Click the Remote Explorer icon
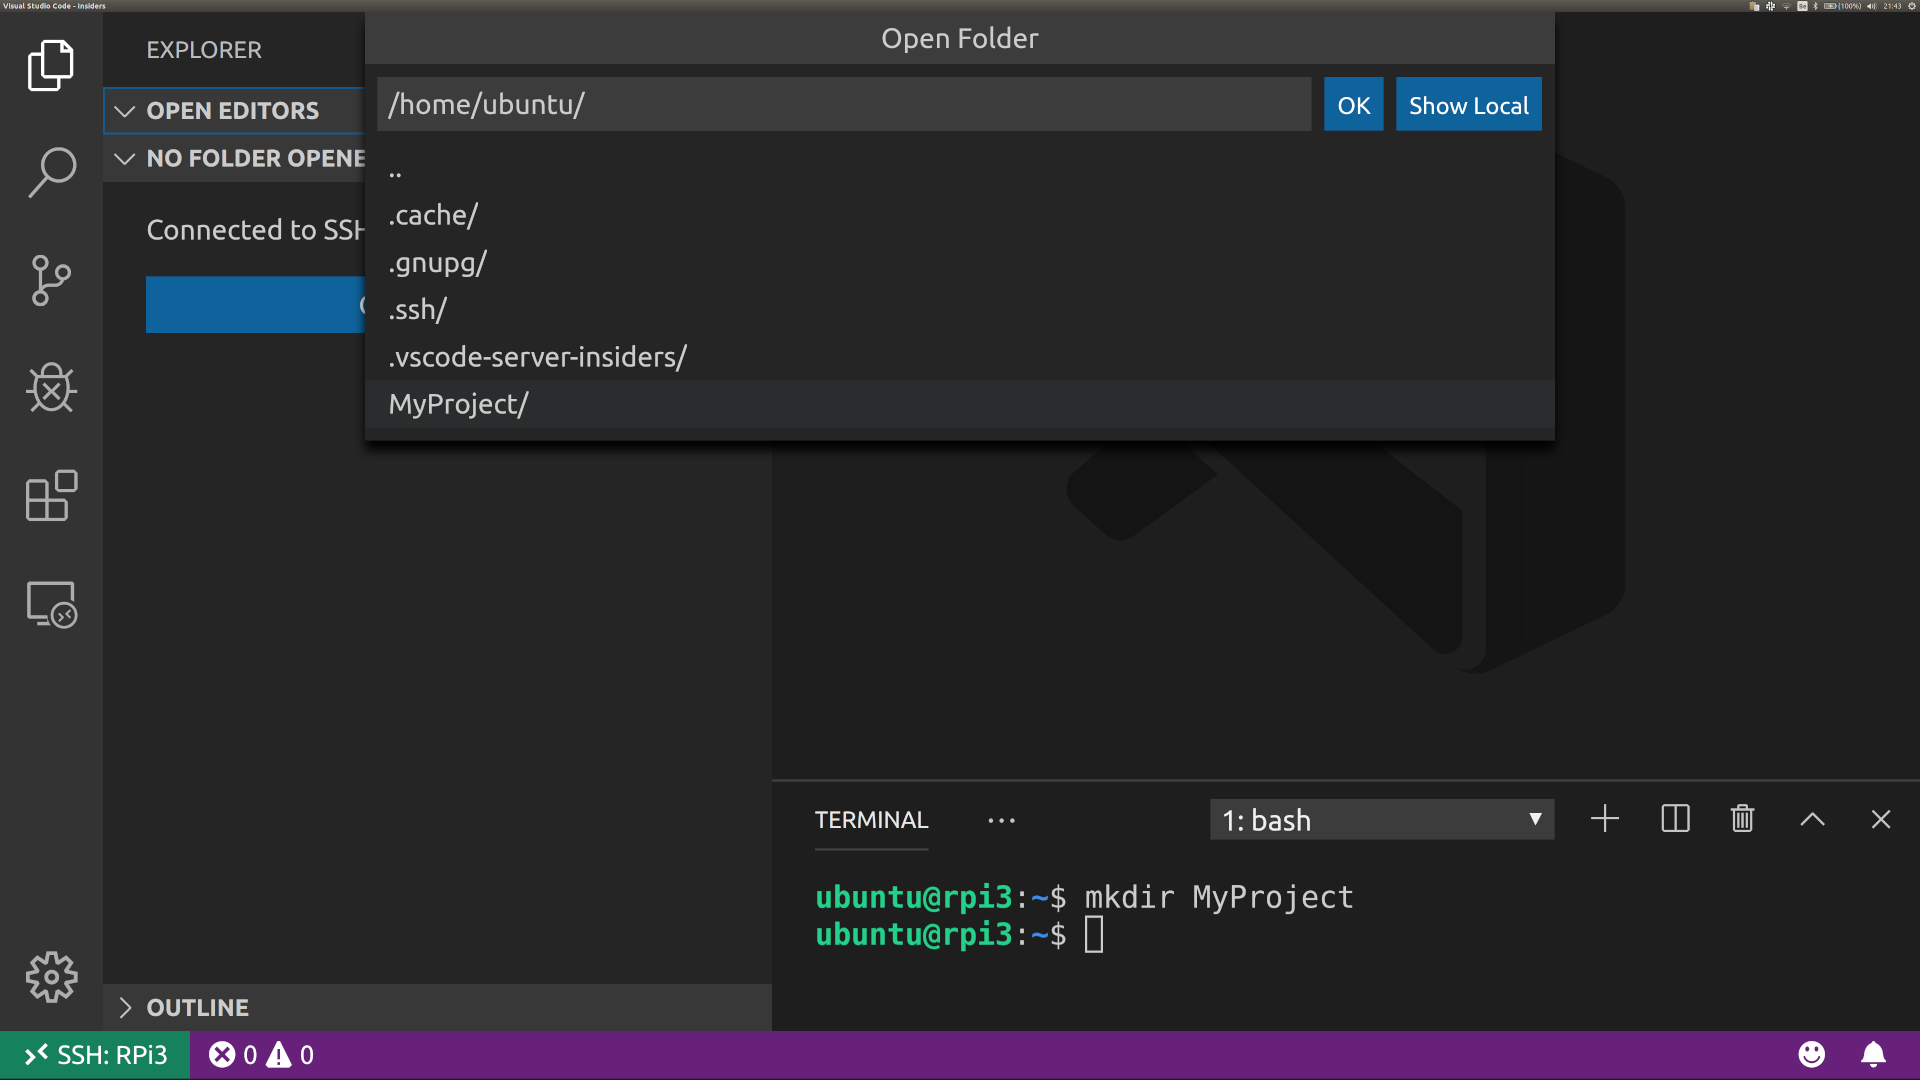 [x=53, y=605]
